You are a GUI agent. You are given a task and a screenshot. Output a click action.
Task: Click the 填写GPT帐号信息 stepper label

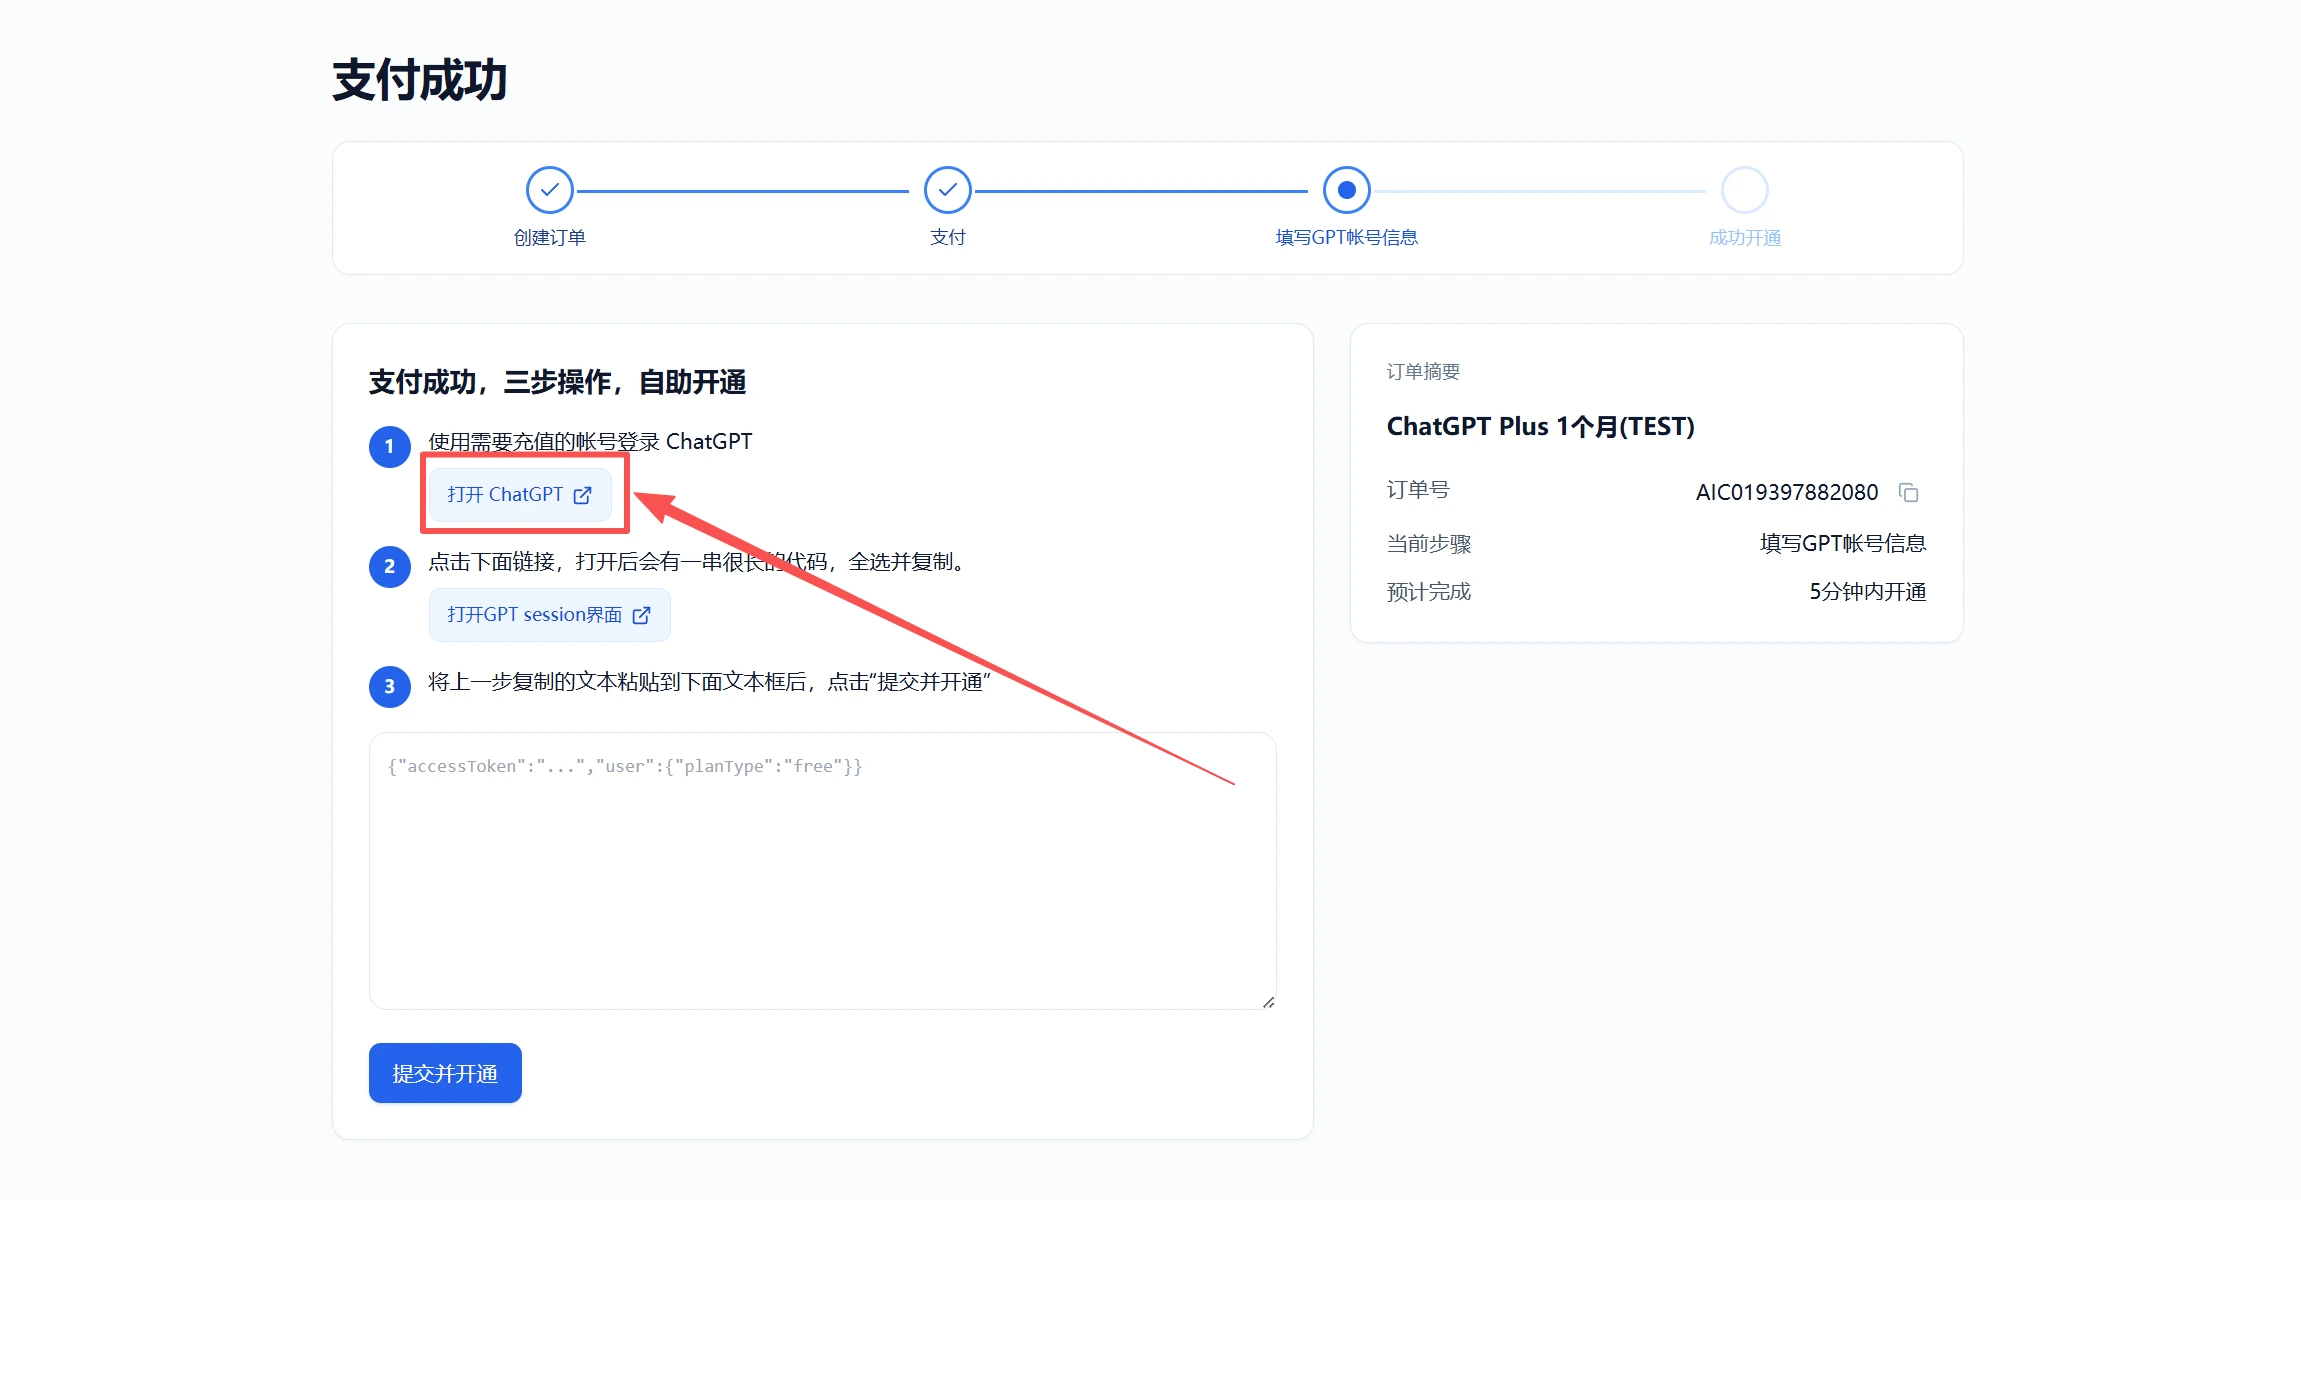click(1346, 238)
